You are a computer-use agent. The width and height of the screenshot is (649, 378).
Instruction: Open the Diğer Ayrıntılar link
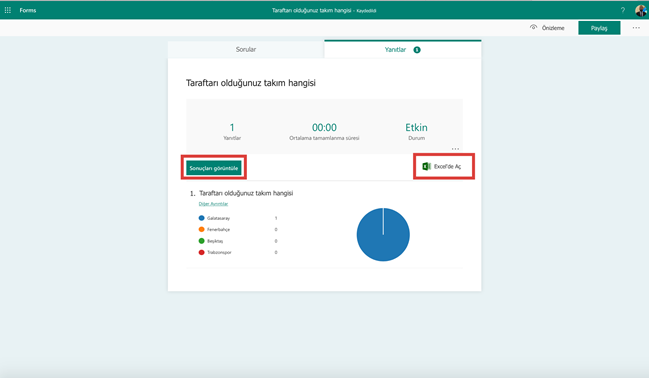point(213,204)
